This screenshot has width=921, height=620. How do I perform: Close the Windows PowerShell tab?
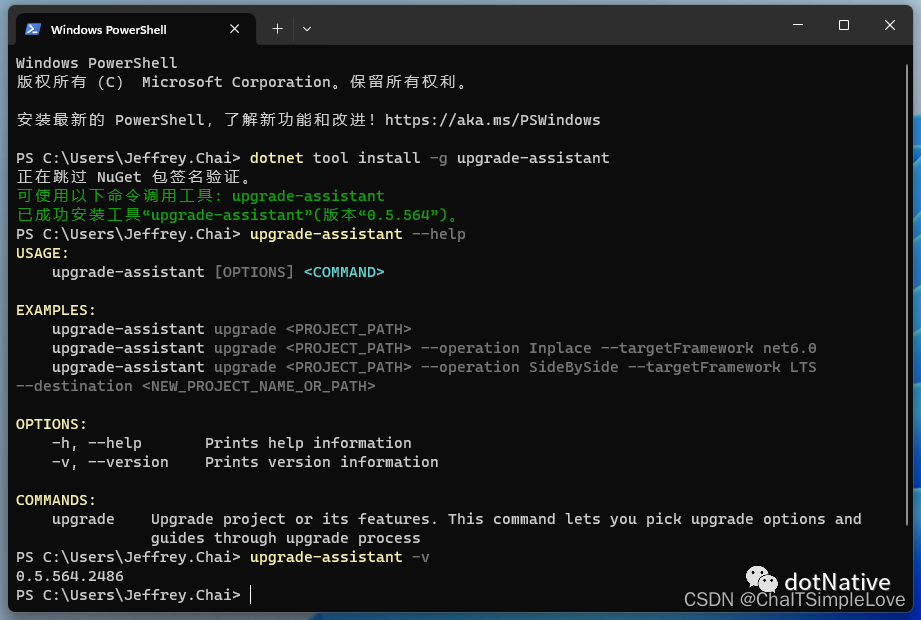tap(234, 29)
